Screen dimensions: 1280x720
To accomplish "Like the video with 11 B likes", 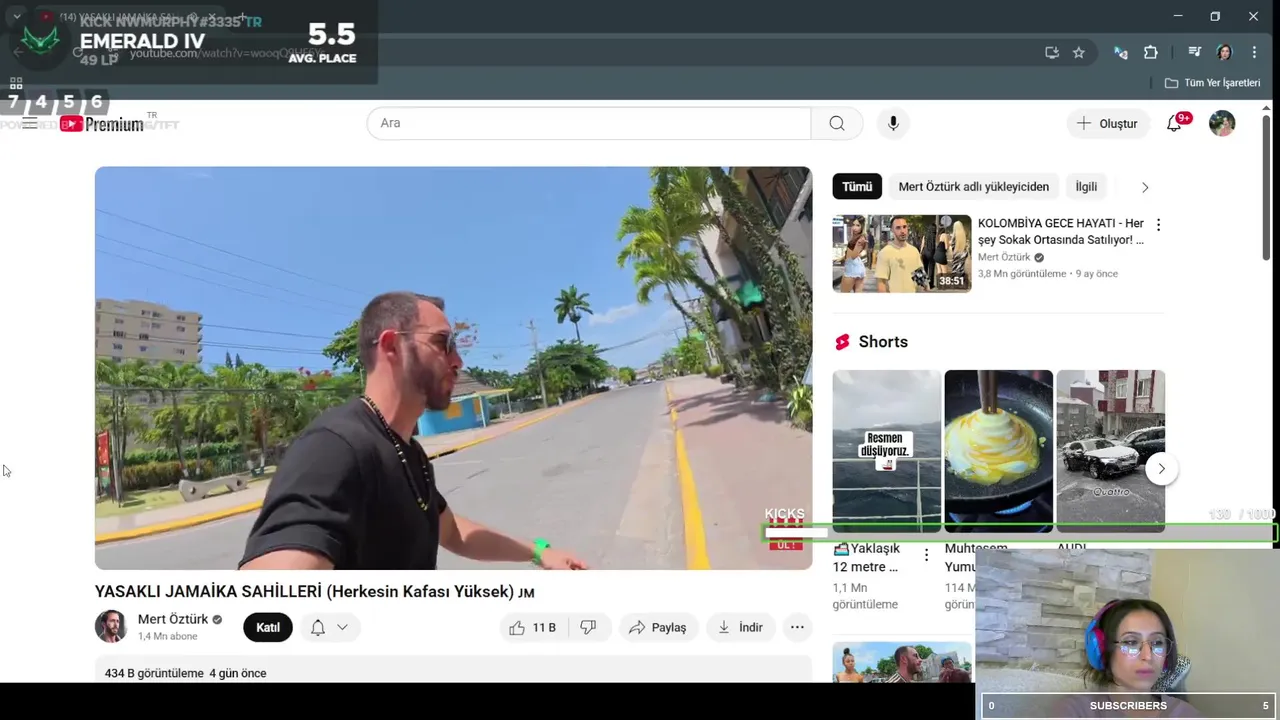I will (533, 627).
